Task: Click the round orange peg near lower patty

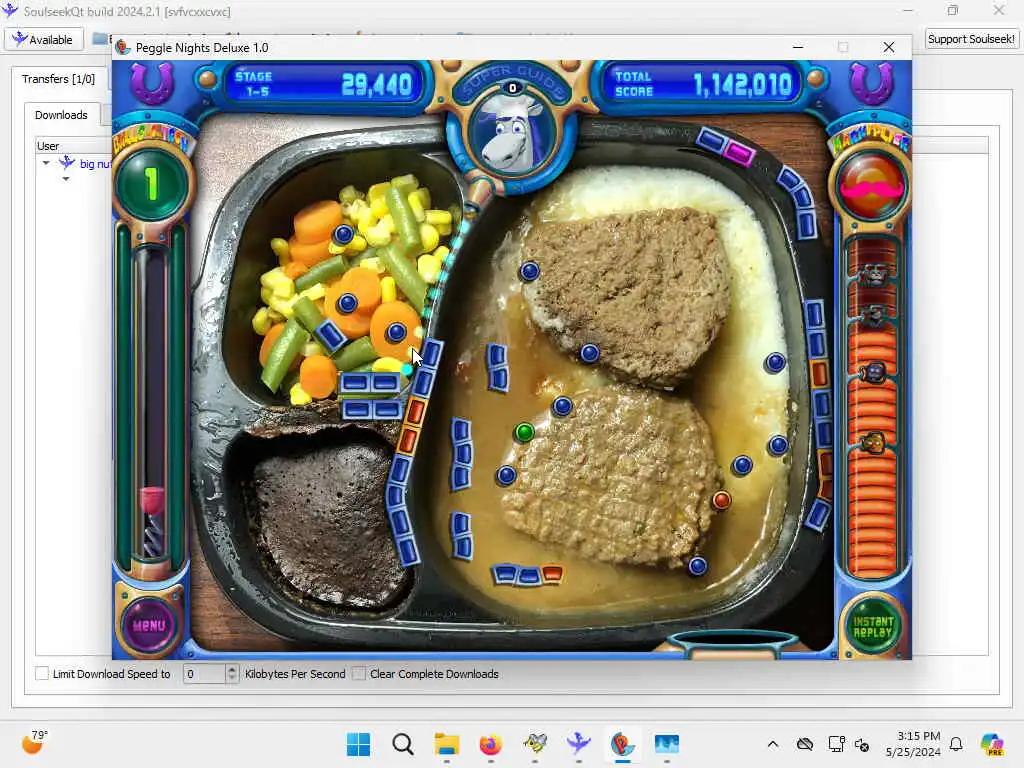Action: [x=721, y=500]
